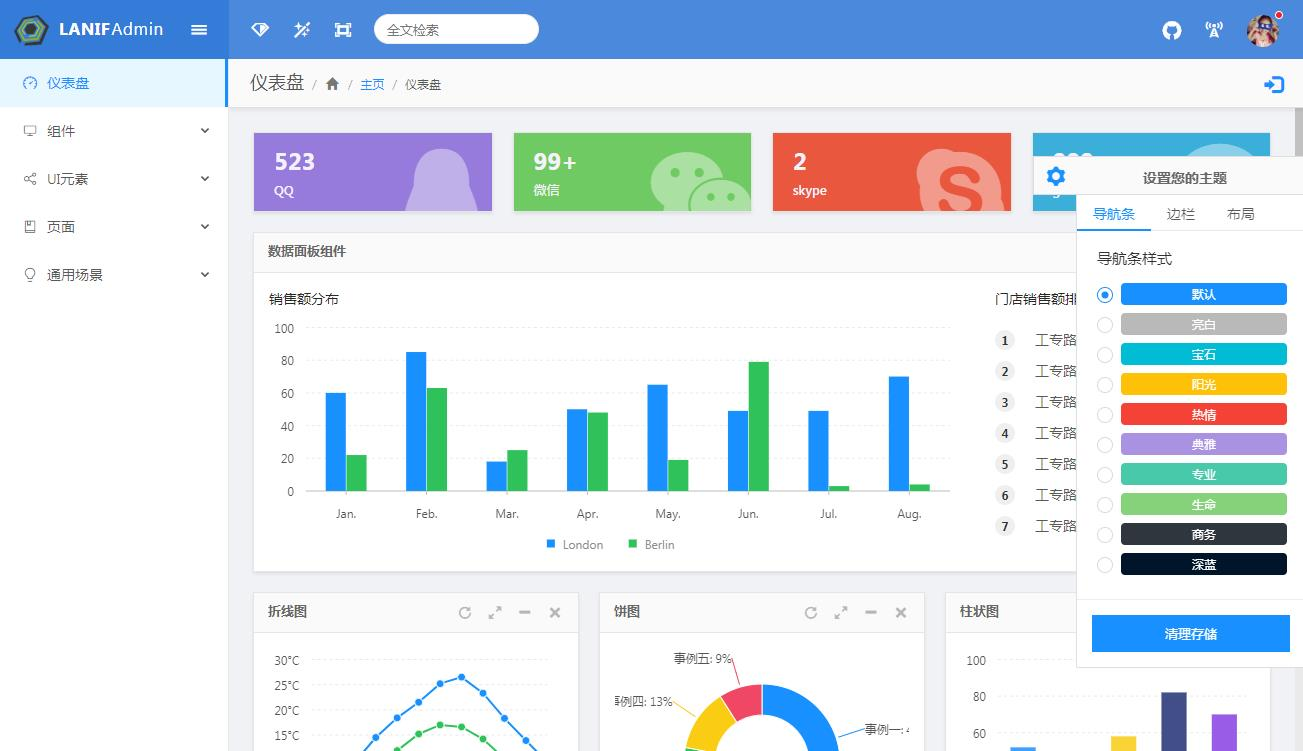Select the 典雅 navbar style radio
Image resolution: width=1303 pixels, height=751 pixels.
pyautogui.click(x=1105, y=445)
